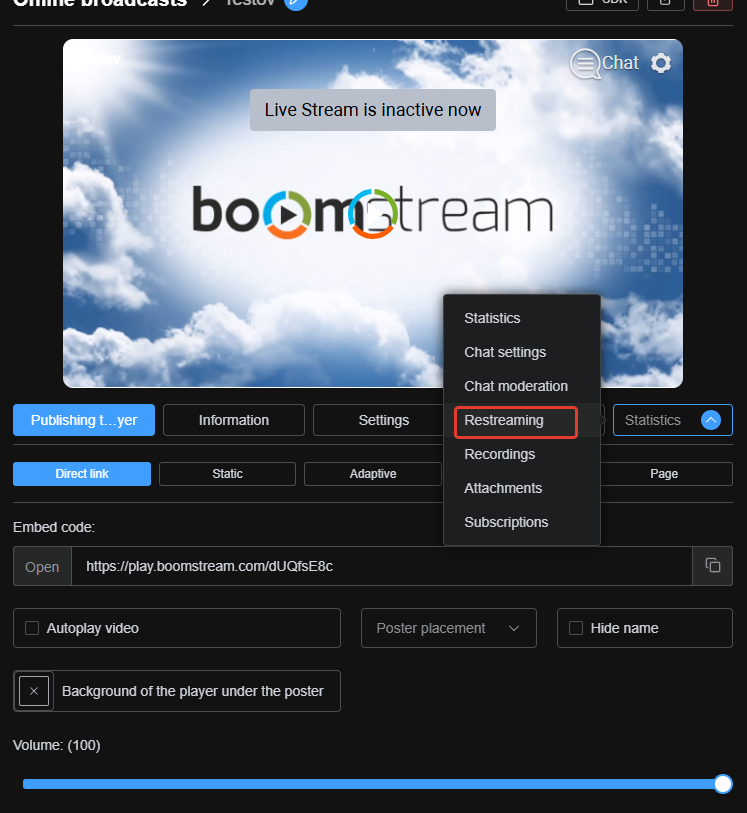Click the Volume slider handle
The width and height of the screenshot is (747, 813).
tap(723, 783)
